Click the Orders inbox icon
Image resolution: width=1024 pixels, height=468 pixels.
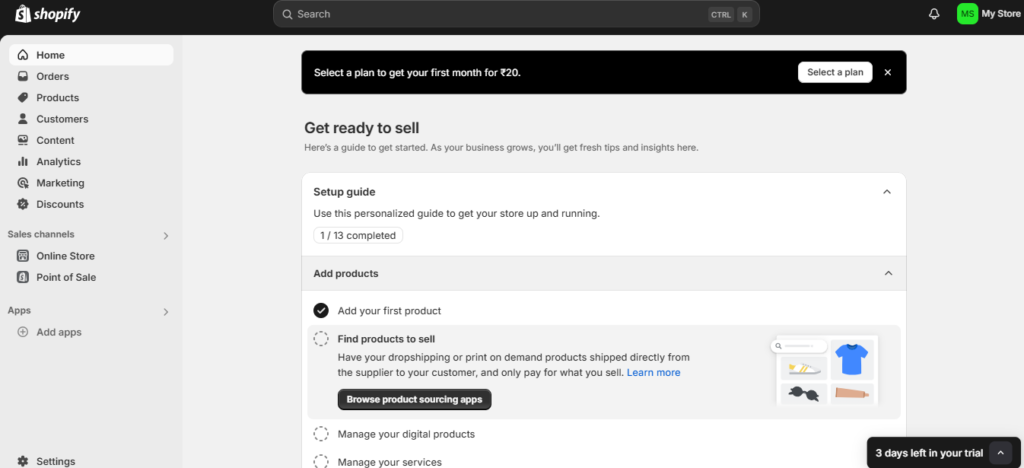(23, 76)
